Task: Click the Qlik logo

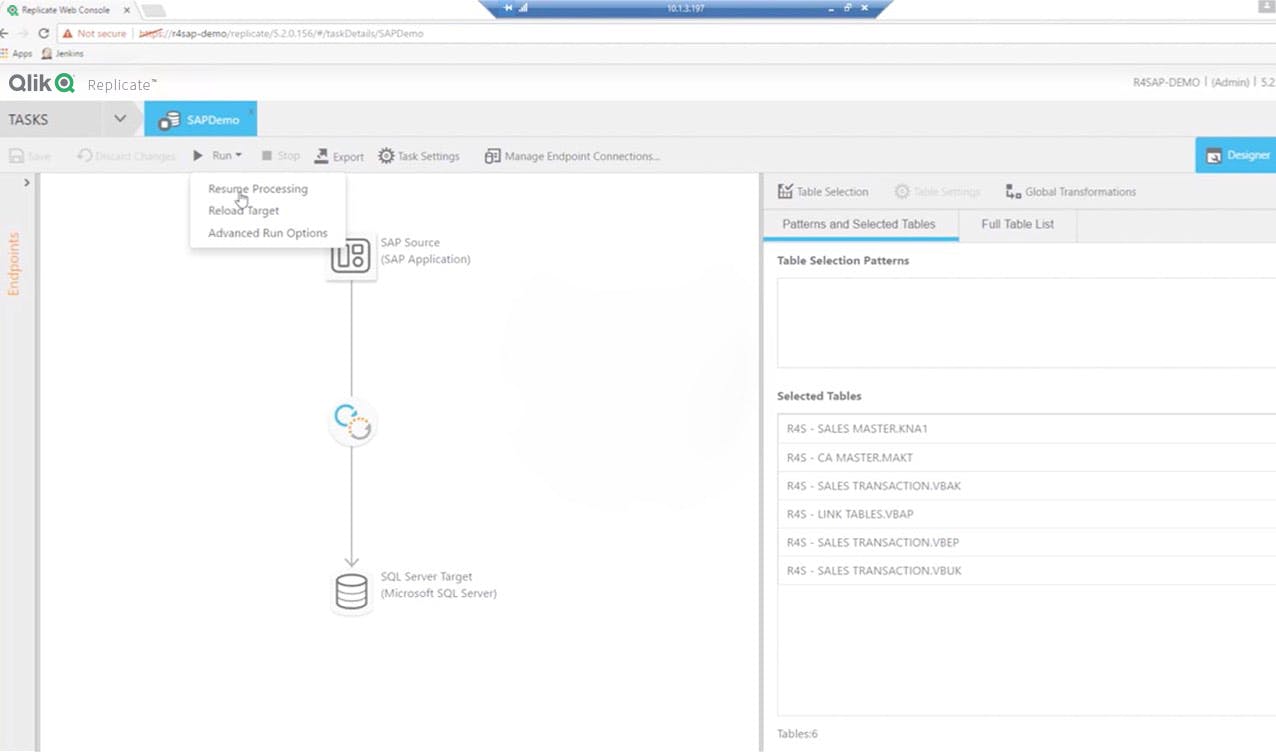Action: point(42,83)
